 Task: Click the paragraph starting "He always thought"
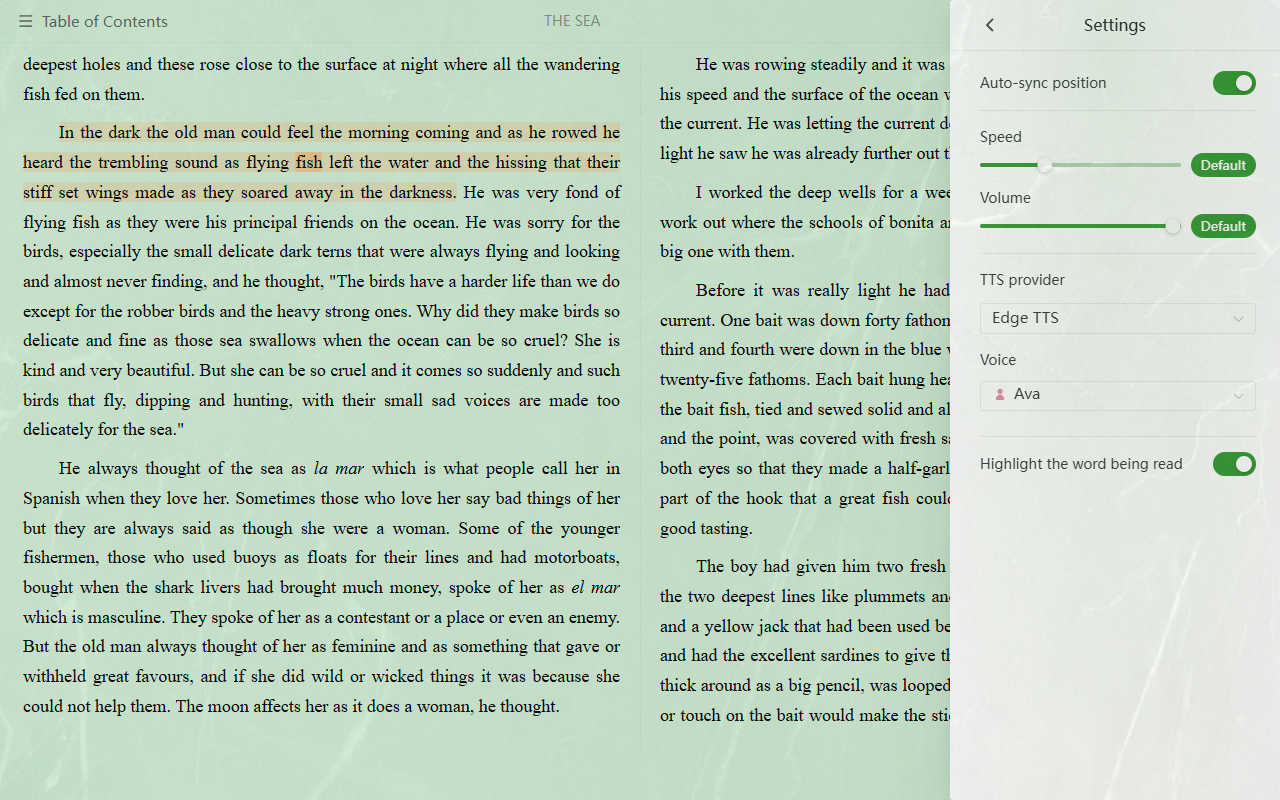(321, 587)
